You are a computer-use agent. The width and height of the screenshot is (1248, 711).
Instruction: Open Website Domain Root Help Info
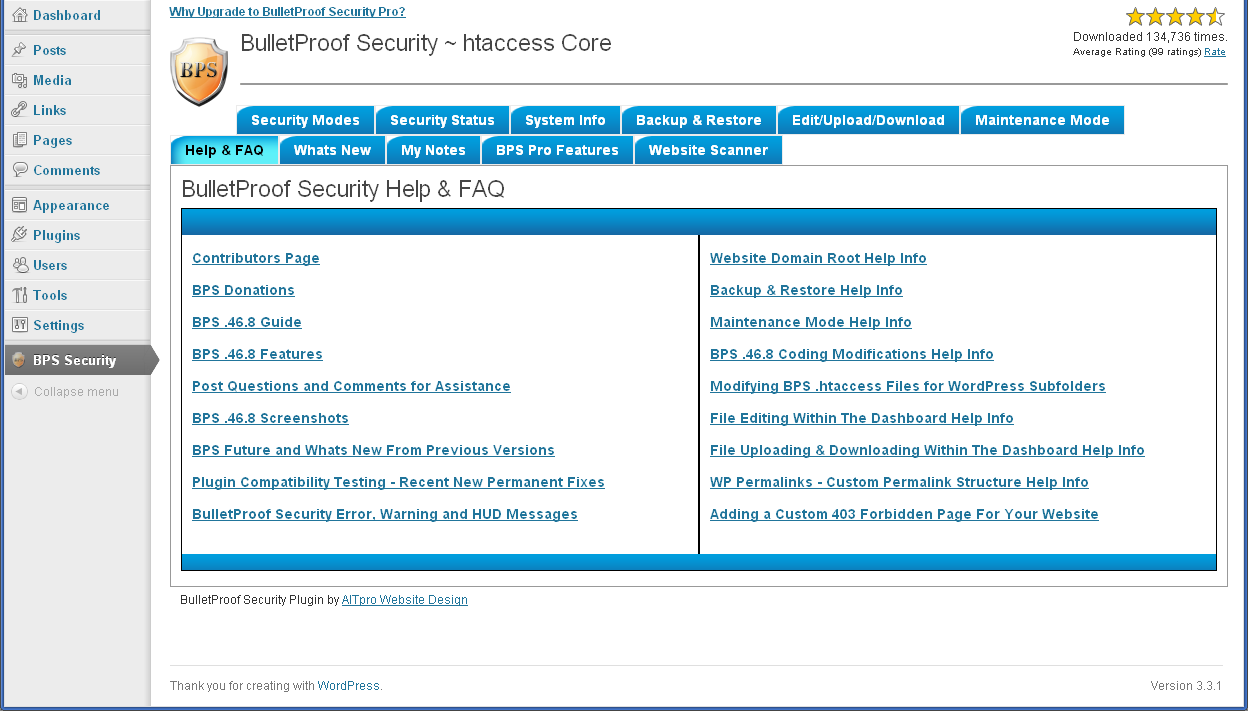pyautogui.click(x=818, y=258)
